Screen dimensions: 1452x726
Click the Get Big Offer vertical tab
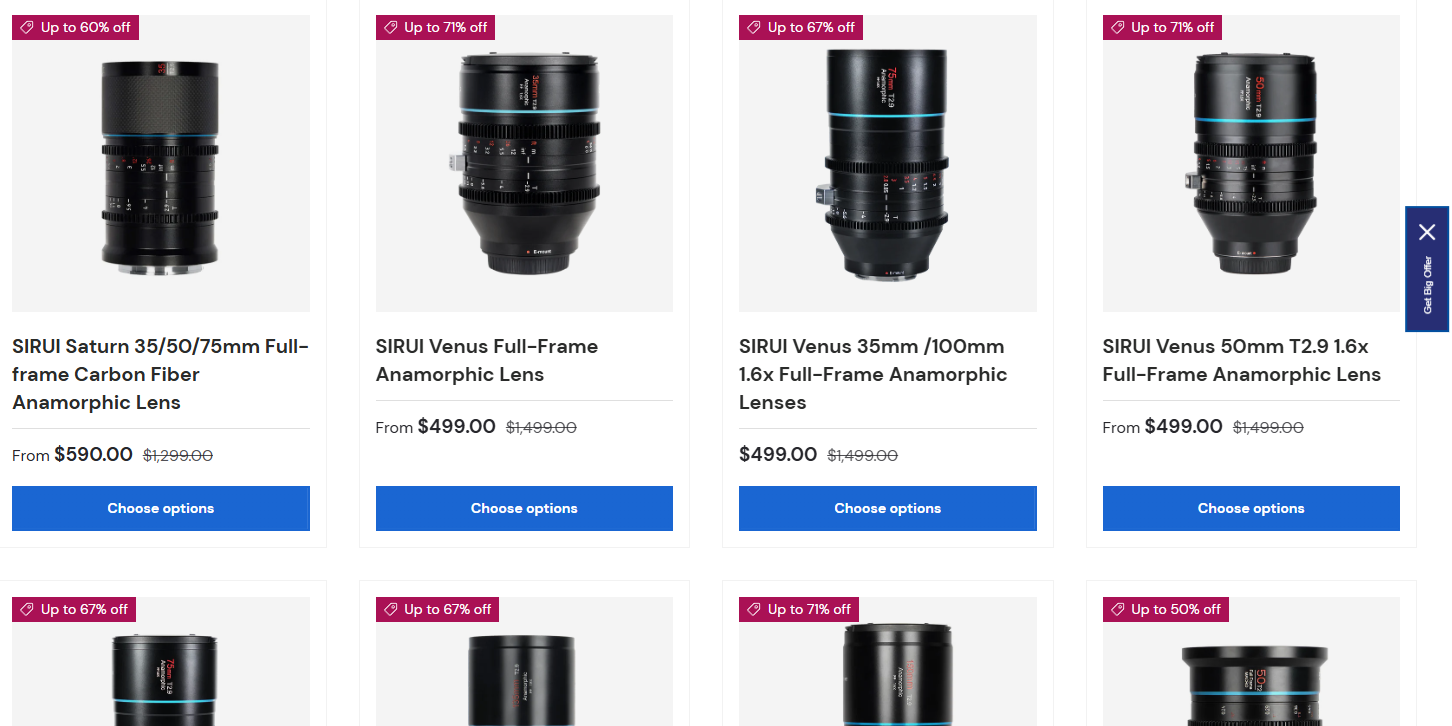pyautogui.click(x=1427, y=285)
